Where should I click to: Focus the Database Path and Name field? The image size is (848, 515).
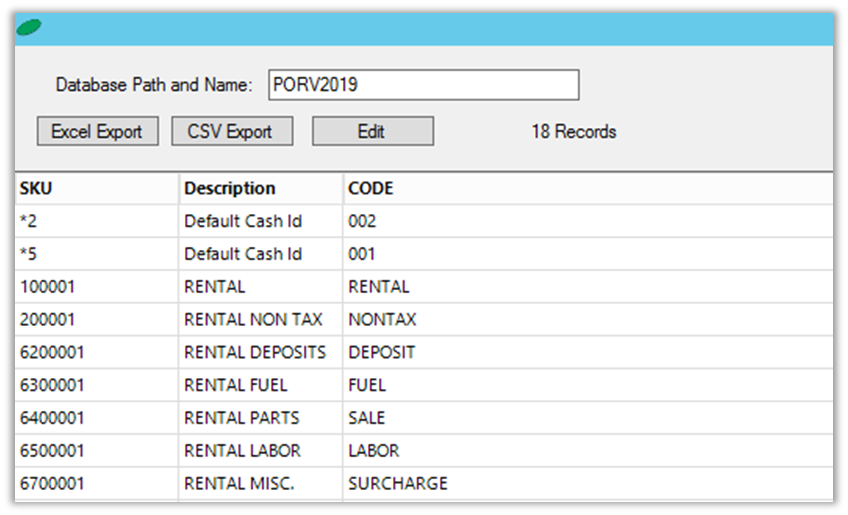423,85
